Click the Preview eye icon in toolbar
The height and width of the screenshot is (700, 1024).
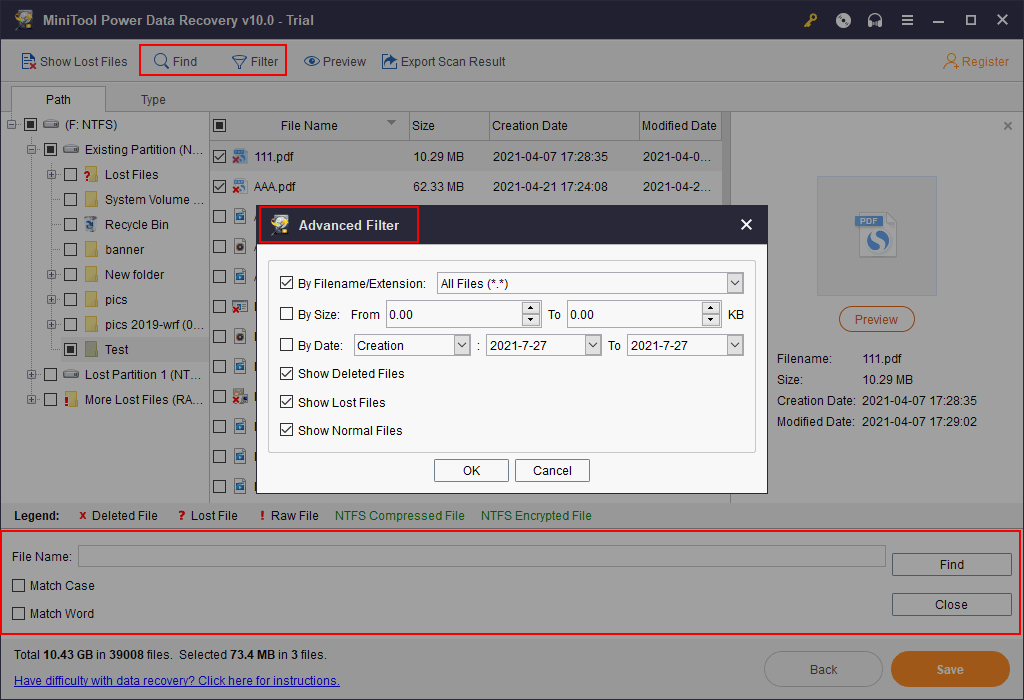pos(312,61)
